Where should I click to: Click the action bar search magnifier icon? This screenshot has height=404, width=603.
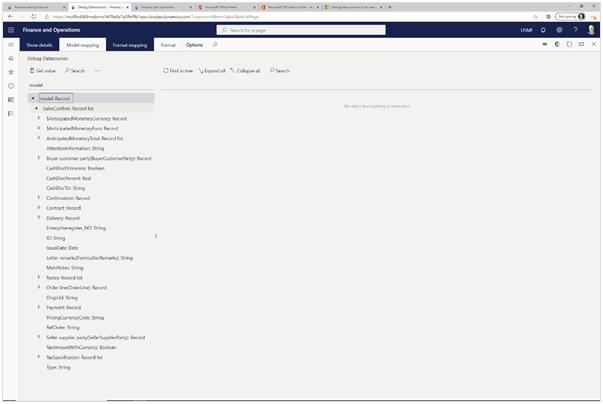(214, 45)
